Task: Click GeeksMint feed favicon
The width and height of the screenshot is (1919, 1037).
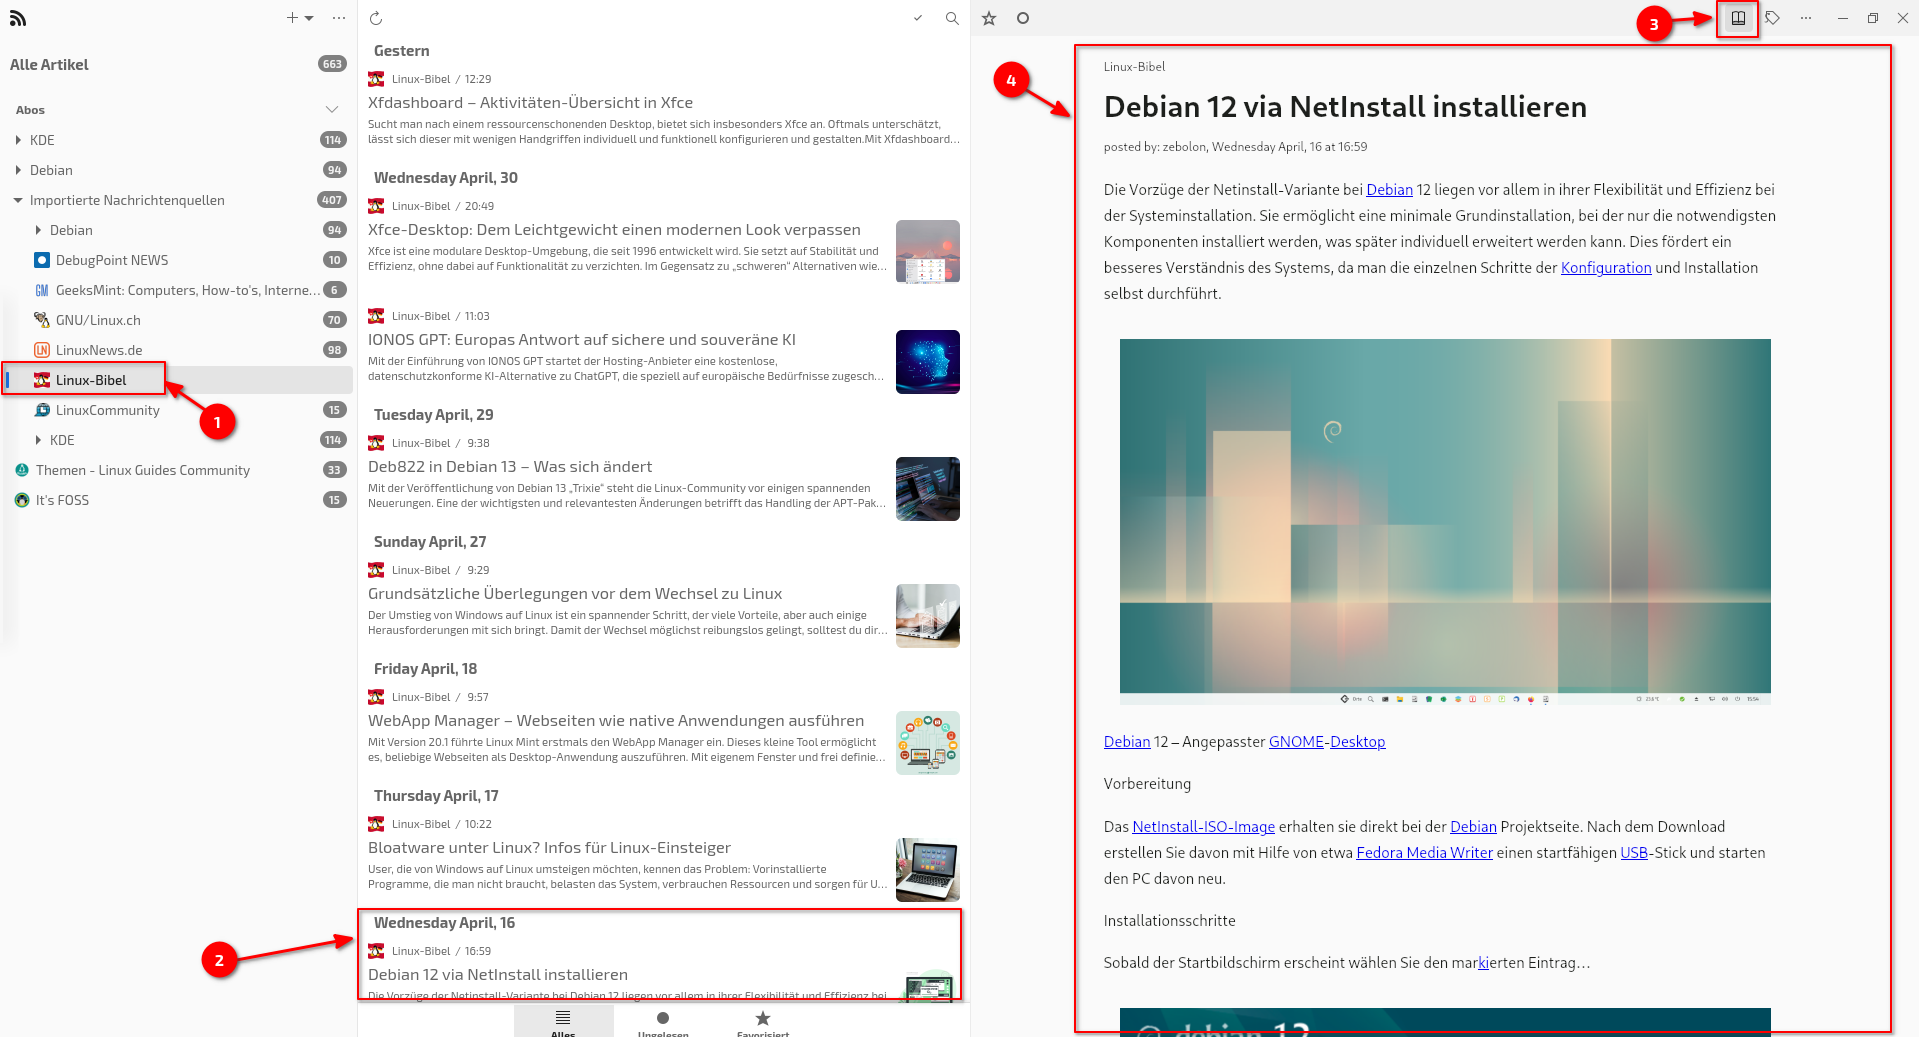Action: (42, 290)
